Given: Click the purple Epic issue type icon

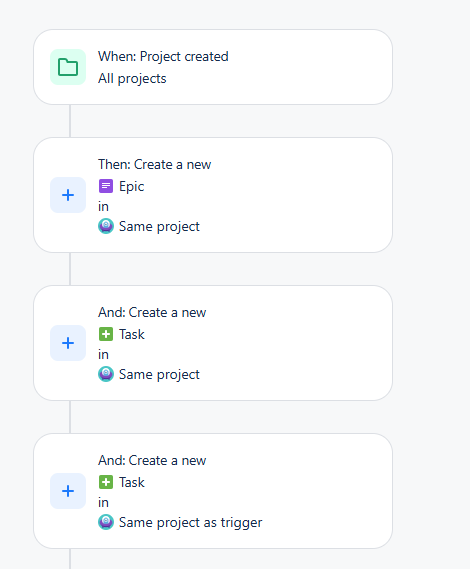Looking at the screenshot, I should [x=106, y=186].
